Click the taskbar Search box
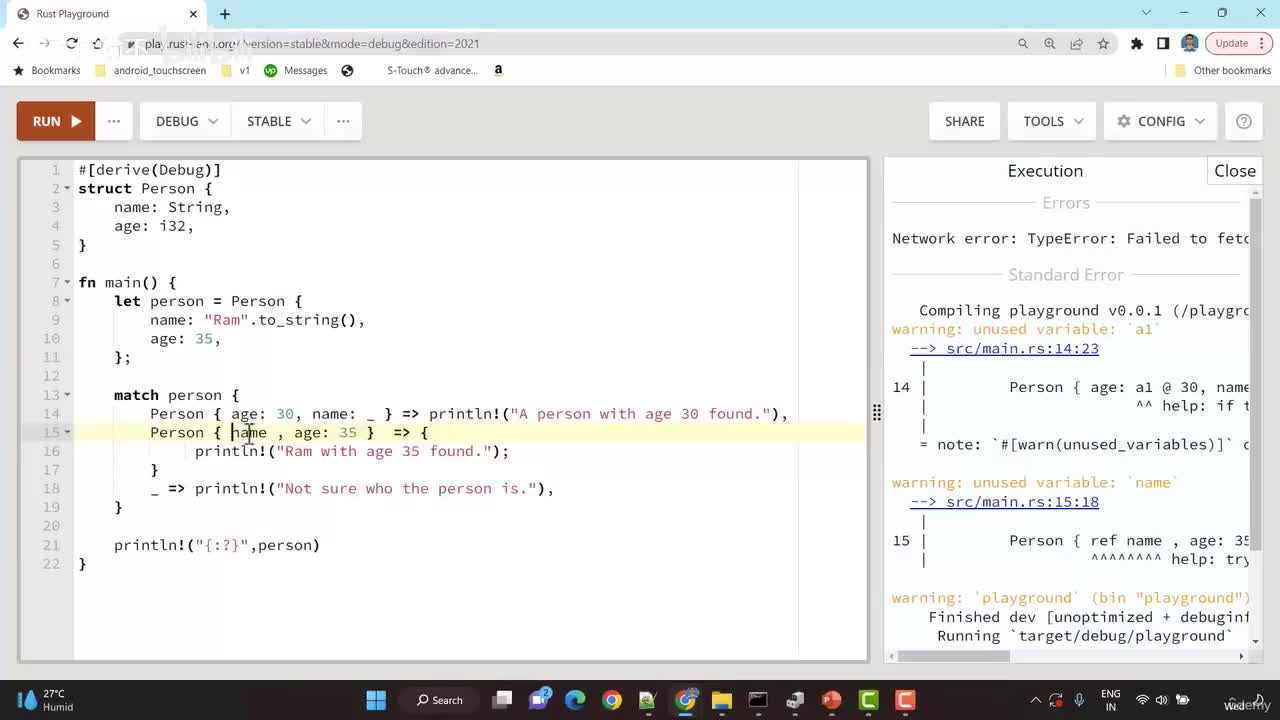 pyautogui.click(x=440, y=700)
